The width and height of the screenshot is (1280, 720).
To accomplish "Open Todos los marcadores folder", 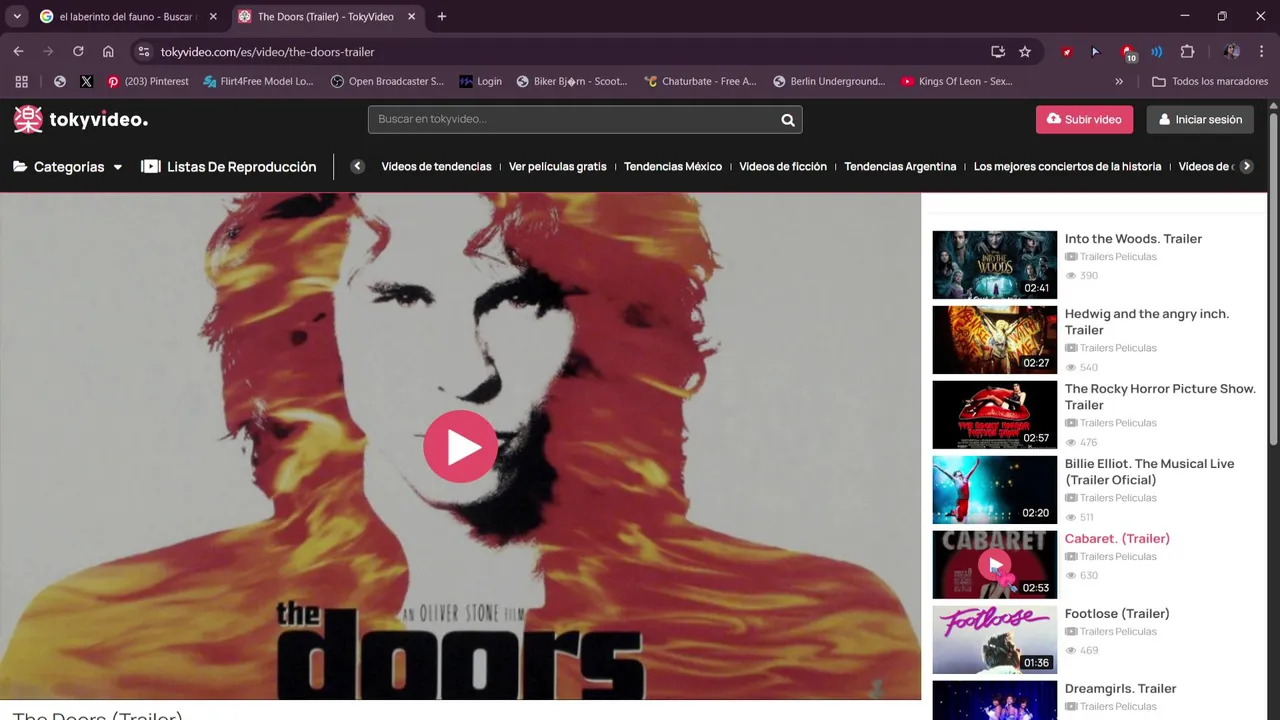I will 1210,82.
